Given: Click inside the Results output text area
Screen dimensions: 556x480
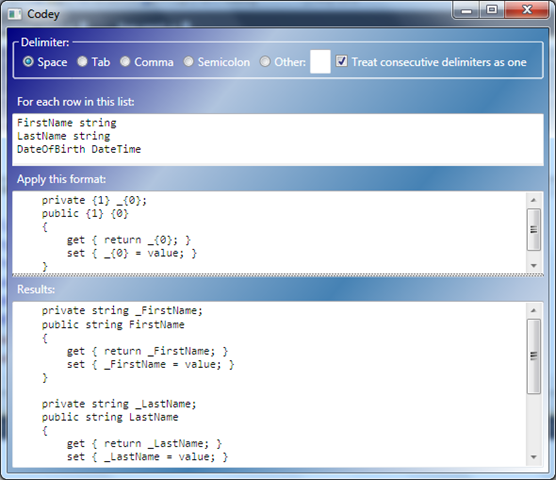Looking at the screenshot, I should click(269, 384).
